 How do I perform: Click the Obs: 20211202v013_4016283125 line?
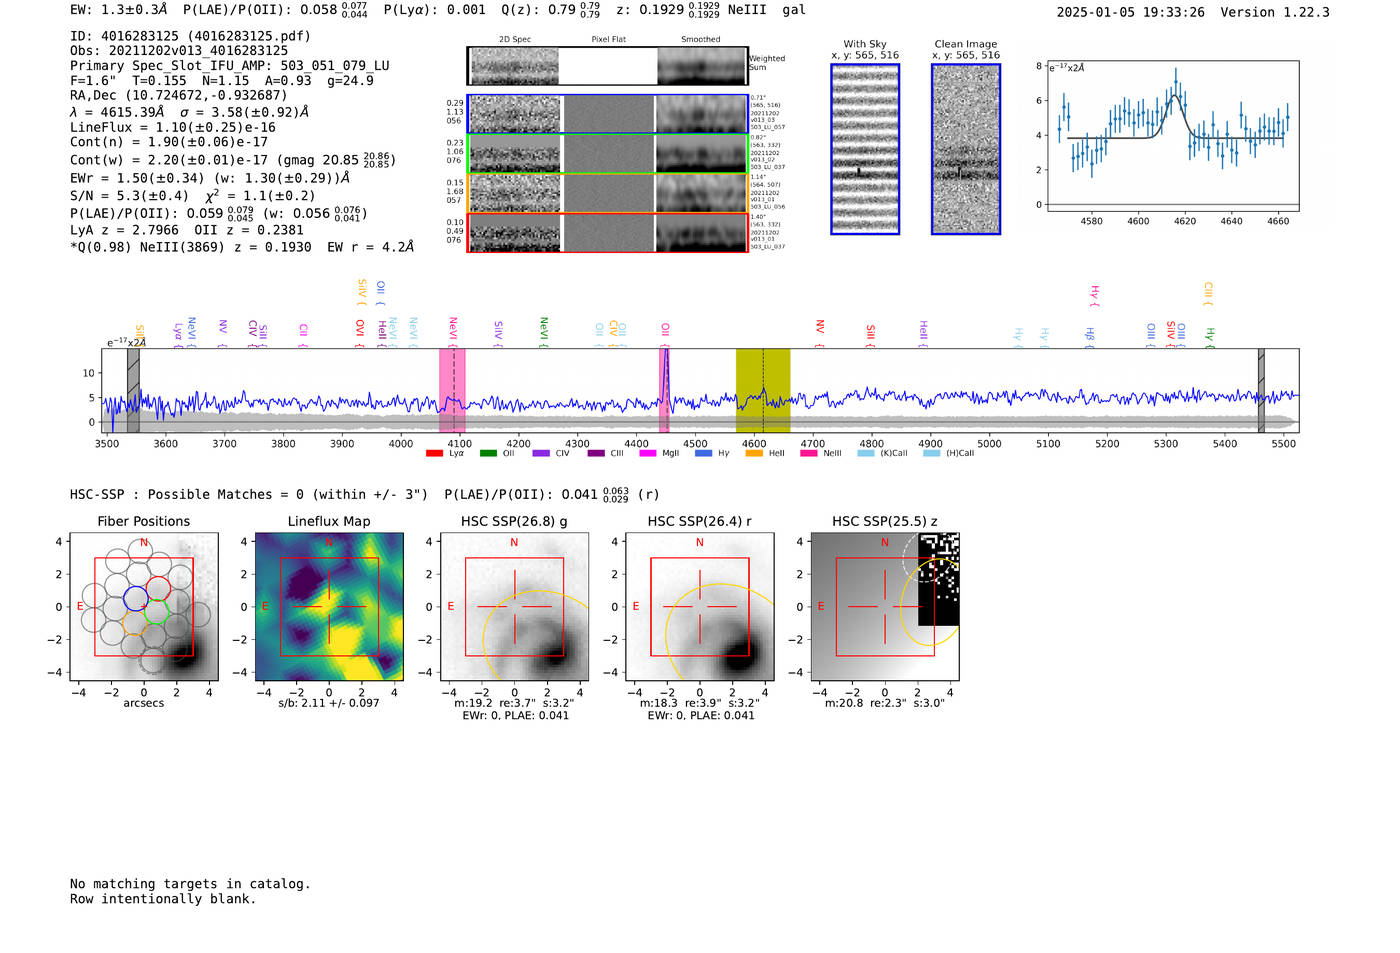[x=179, y=51]
